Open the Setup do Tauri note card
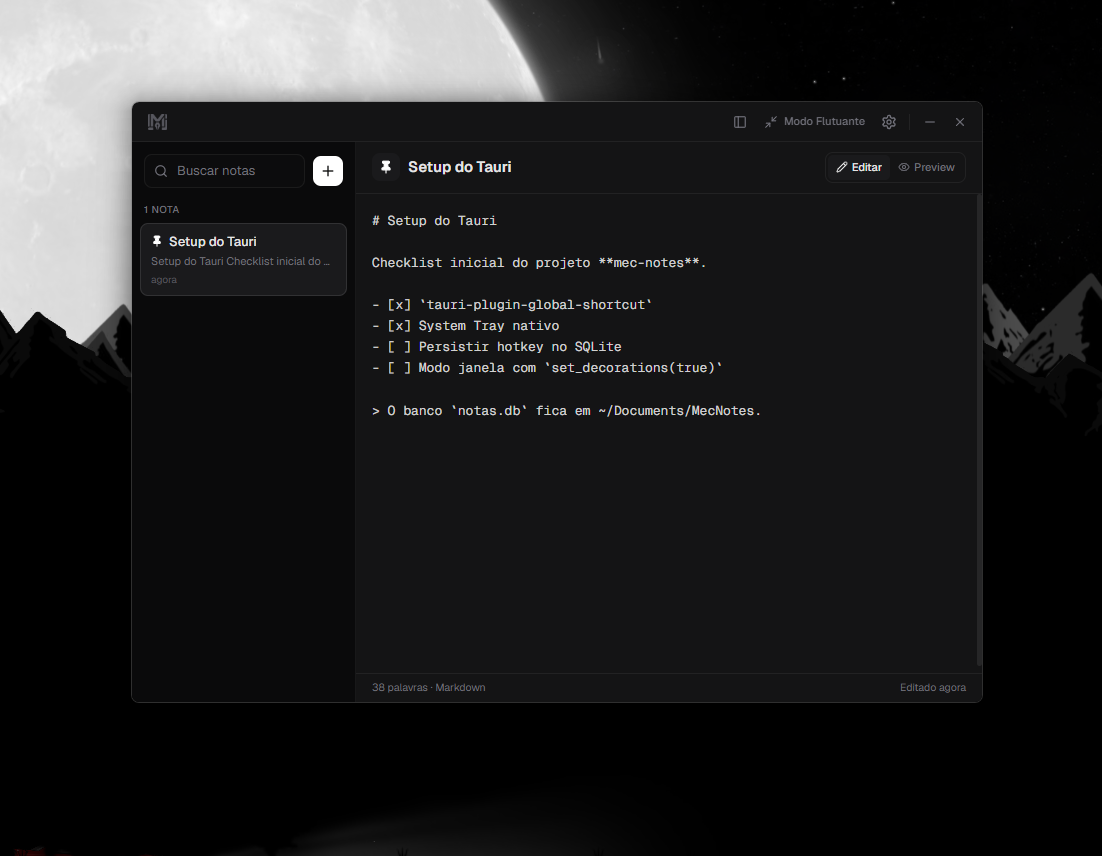Image resolution: width=1102 pixels, height=856 pixels. 243,259
